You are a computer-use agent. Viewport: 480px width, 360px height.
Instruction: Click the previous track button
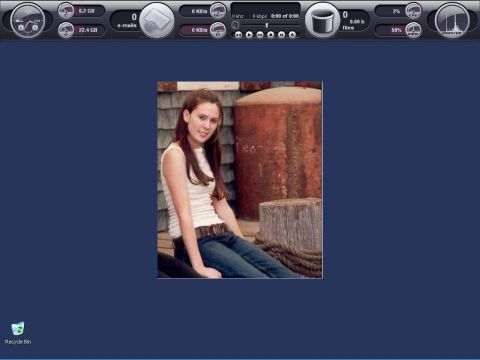[x=238, y=34]
